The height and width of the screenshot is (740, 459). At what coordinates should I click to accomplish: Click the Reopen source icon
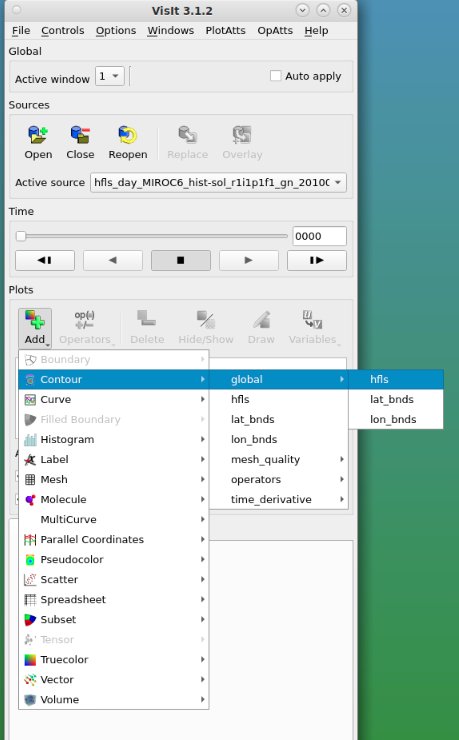(x=127, y=135)
